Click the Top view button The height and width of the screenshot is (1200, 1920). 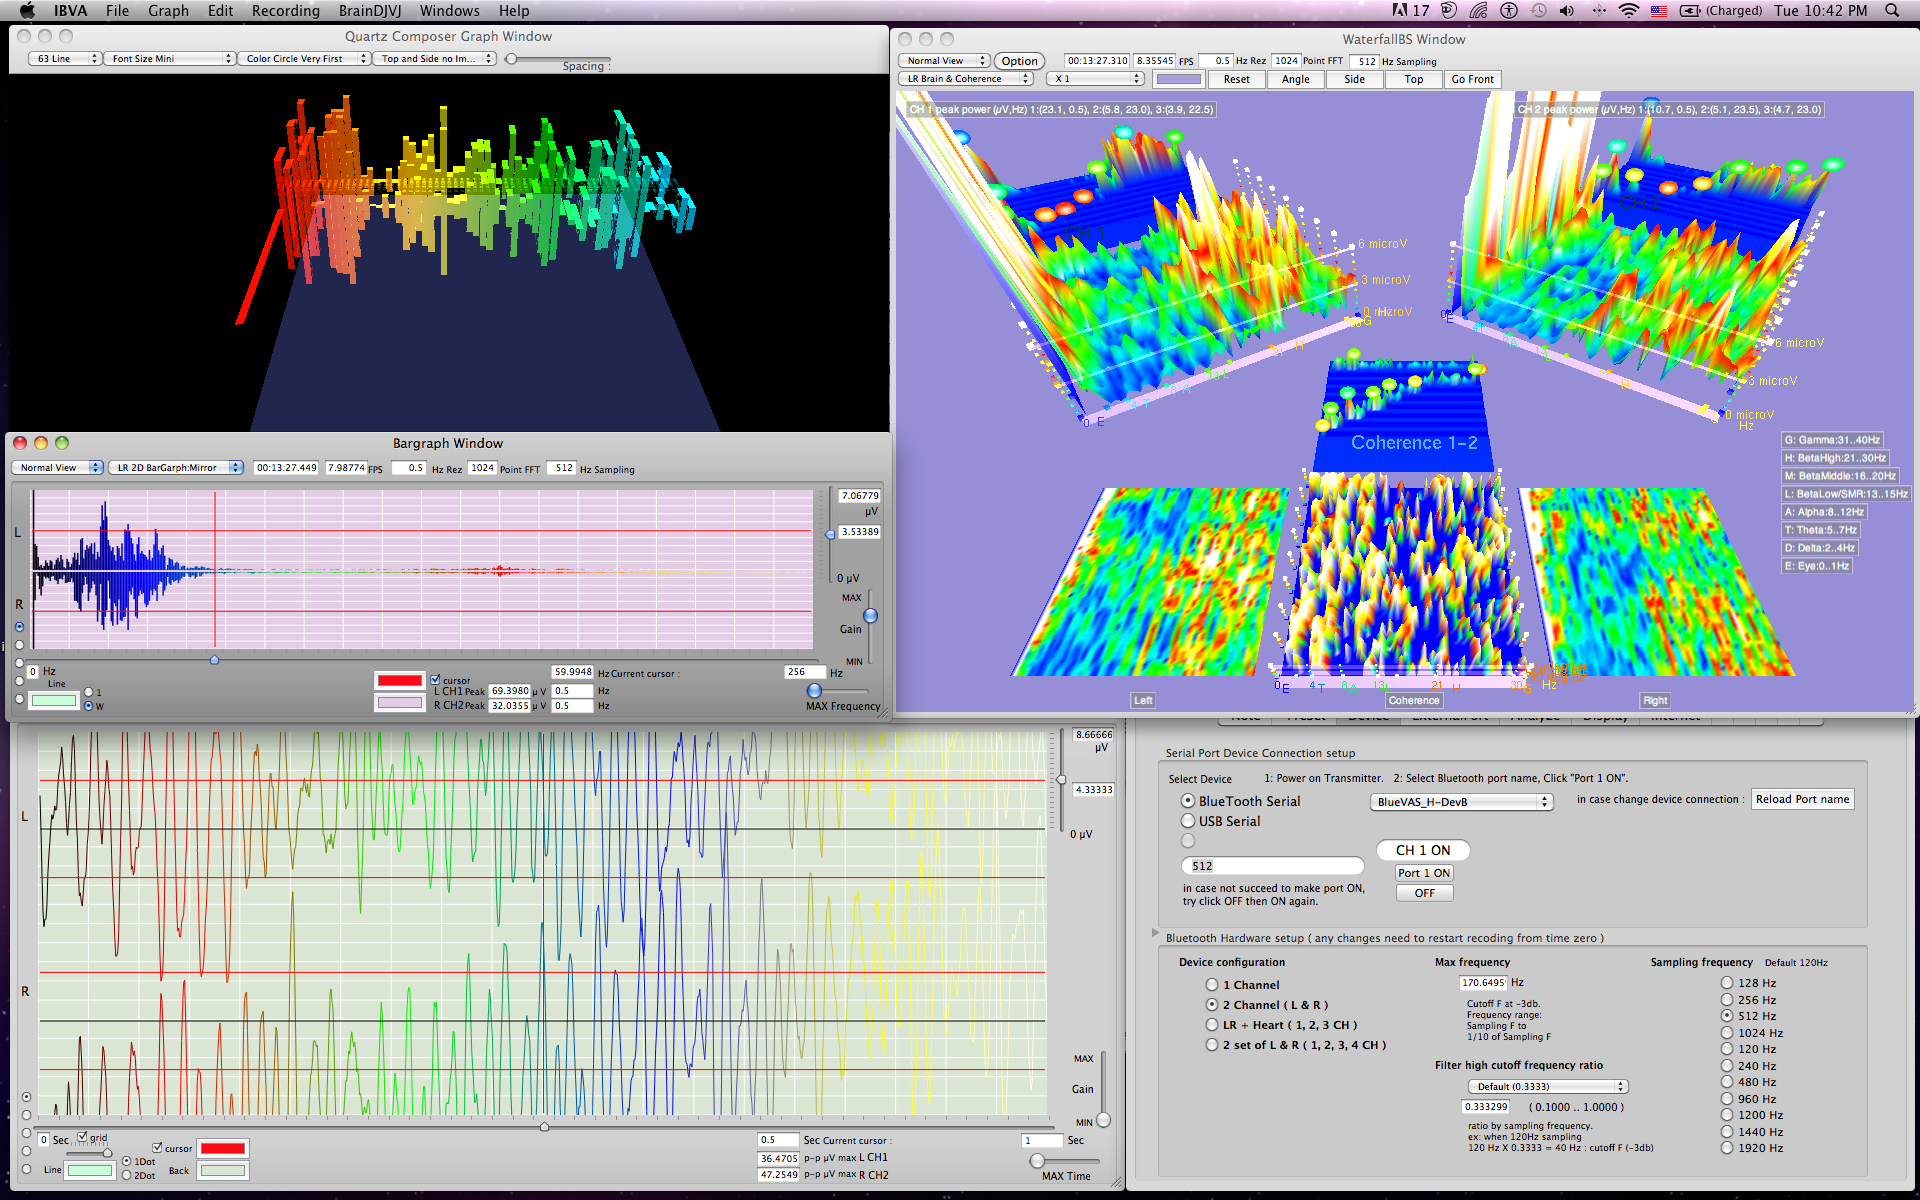click(x=1414, y=79)
